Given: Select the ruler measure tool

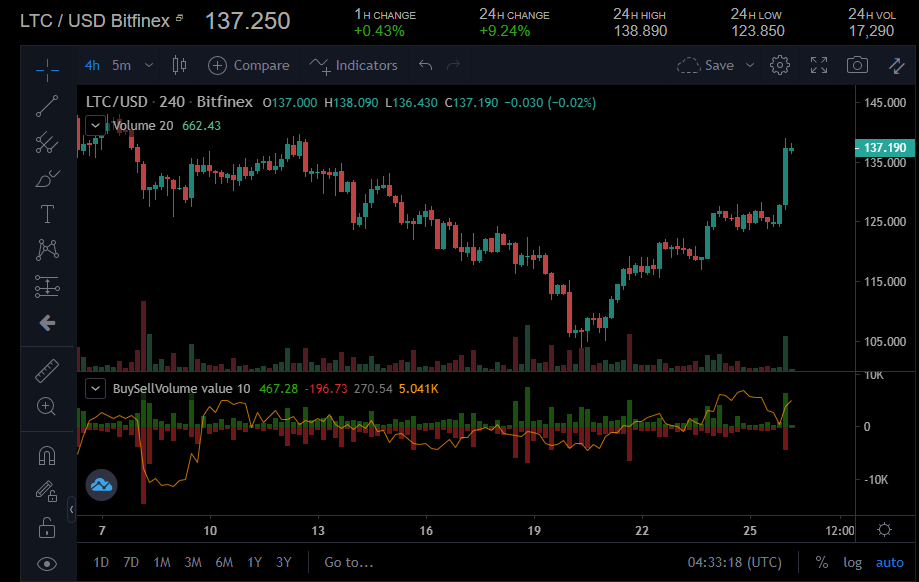Looking at the screenshot, I should point(47,370).
